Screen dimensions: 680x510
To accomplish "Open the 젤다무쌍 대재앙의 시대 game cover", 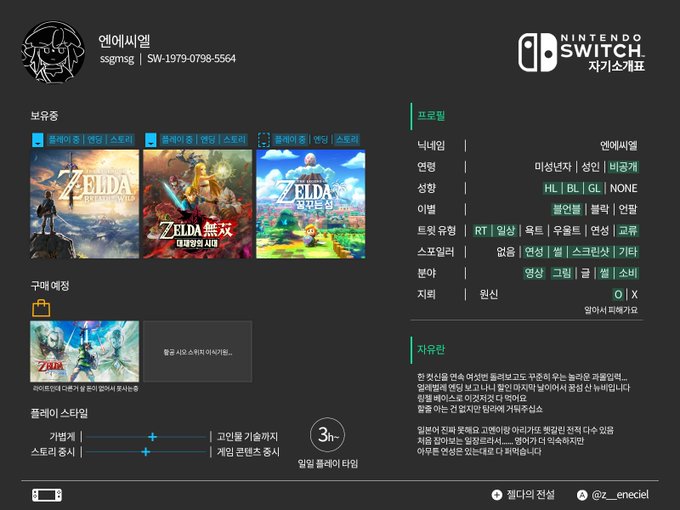I will 198,204.
